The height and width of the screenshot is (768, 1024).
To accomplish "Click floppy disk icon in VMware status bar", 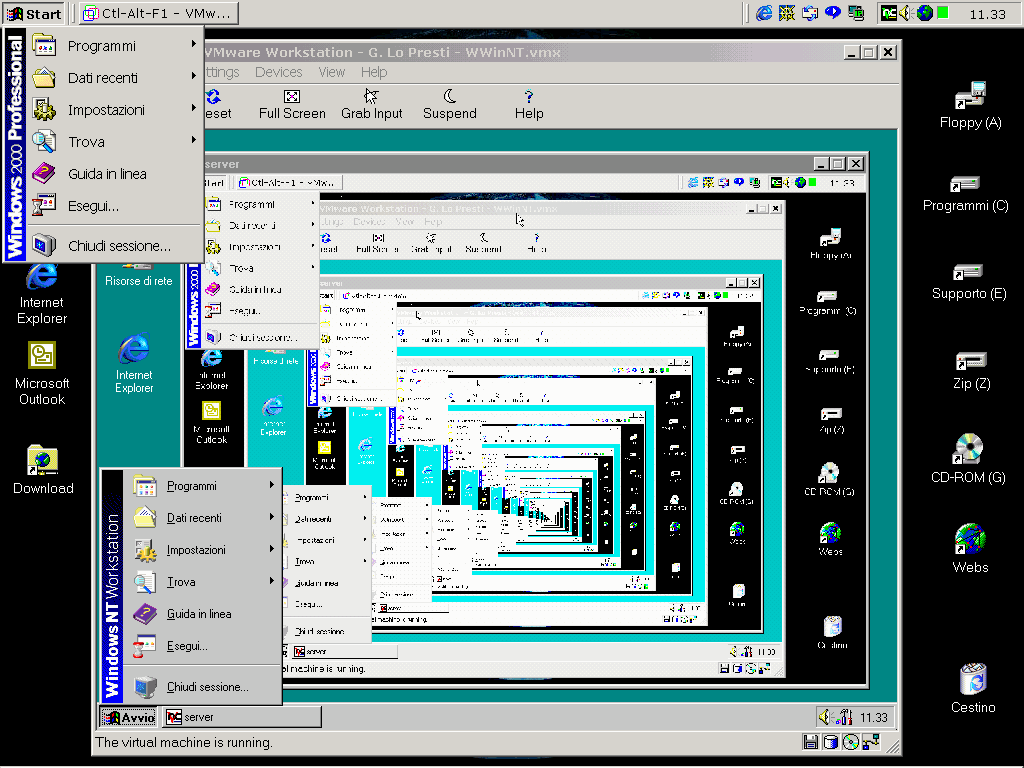I will pos(810,742).
